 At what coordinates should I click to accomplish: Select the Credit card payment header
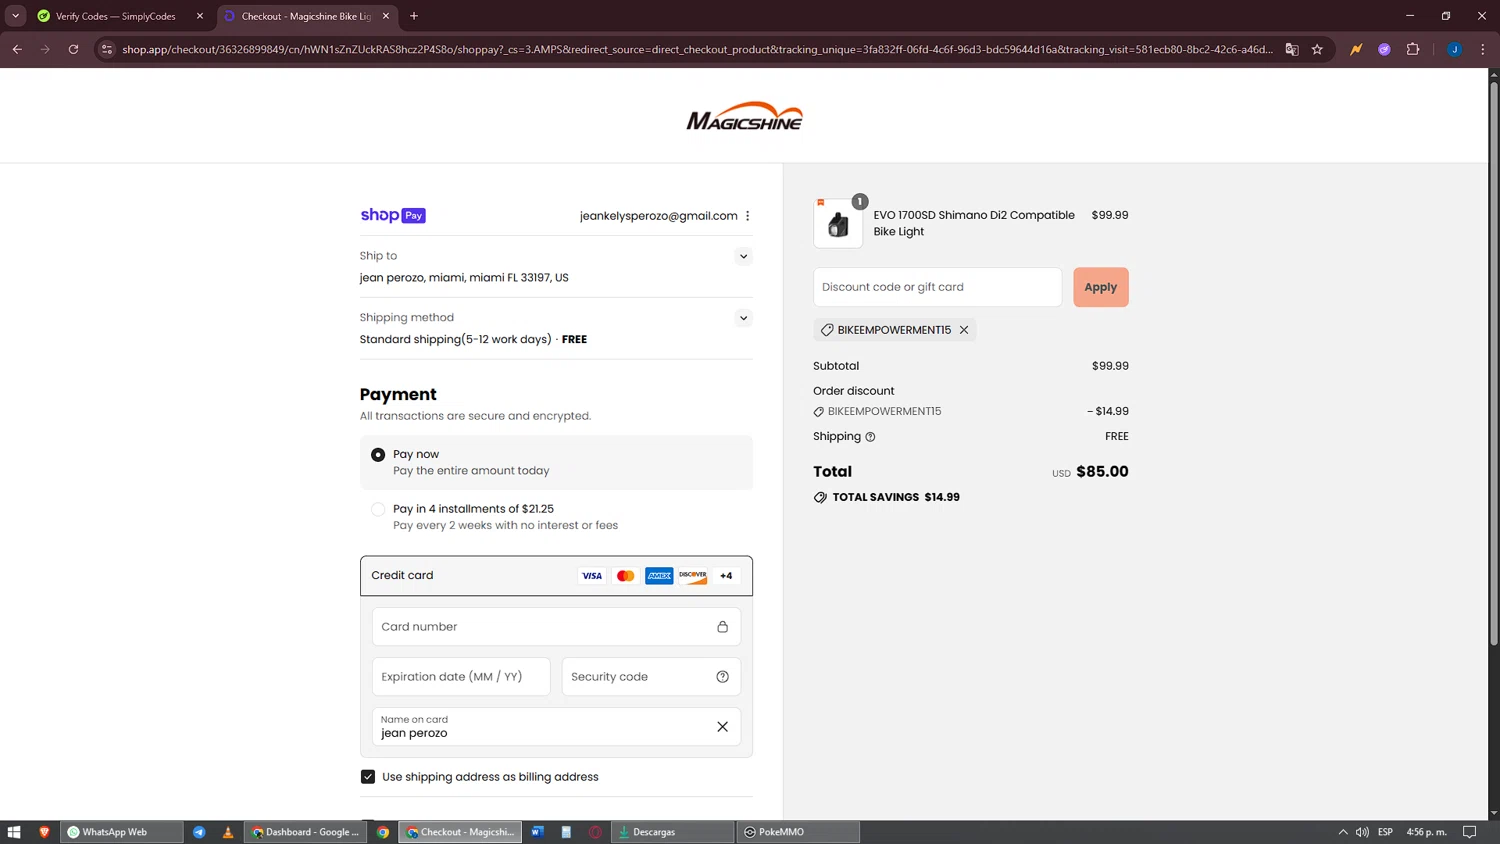point(556,576)
